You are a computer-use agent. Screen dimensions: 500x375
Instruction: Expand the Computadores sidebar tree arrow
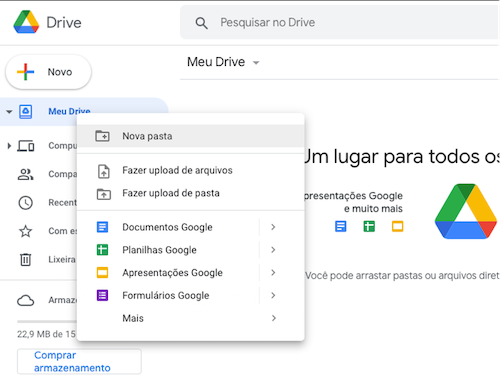pos(9,146)
